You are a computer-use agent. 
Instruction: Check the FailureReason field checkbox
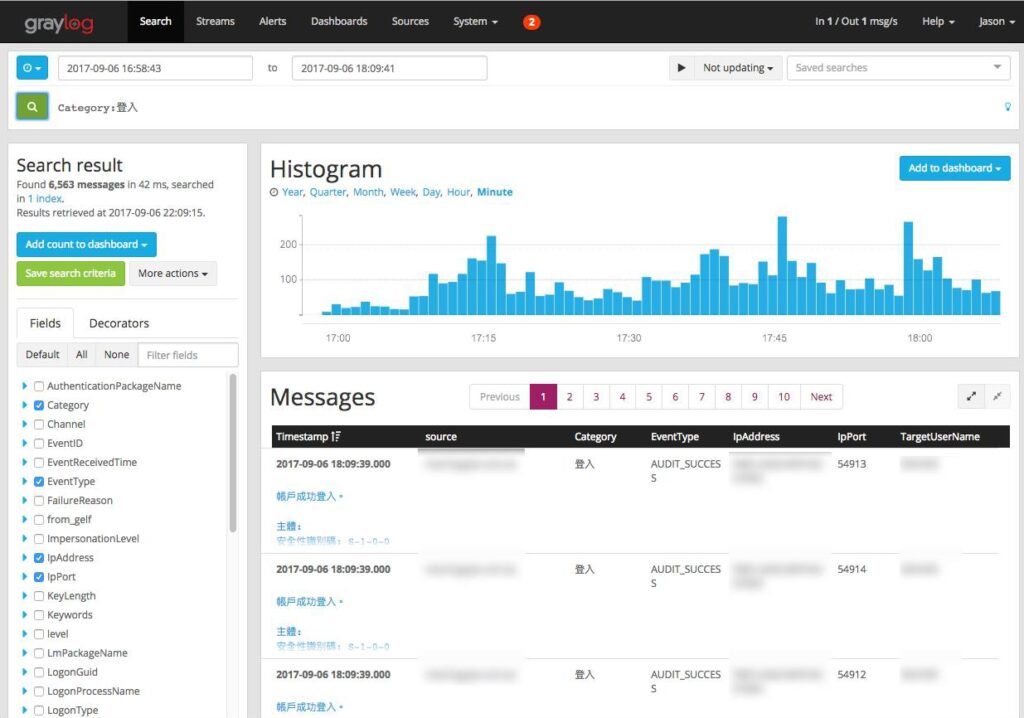pyautogui.click(x=39, y=500)
